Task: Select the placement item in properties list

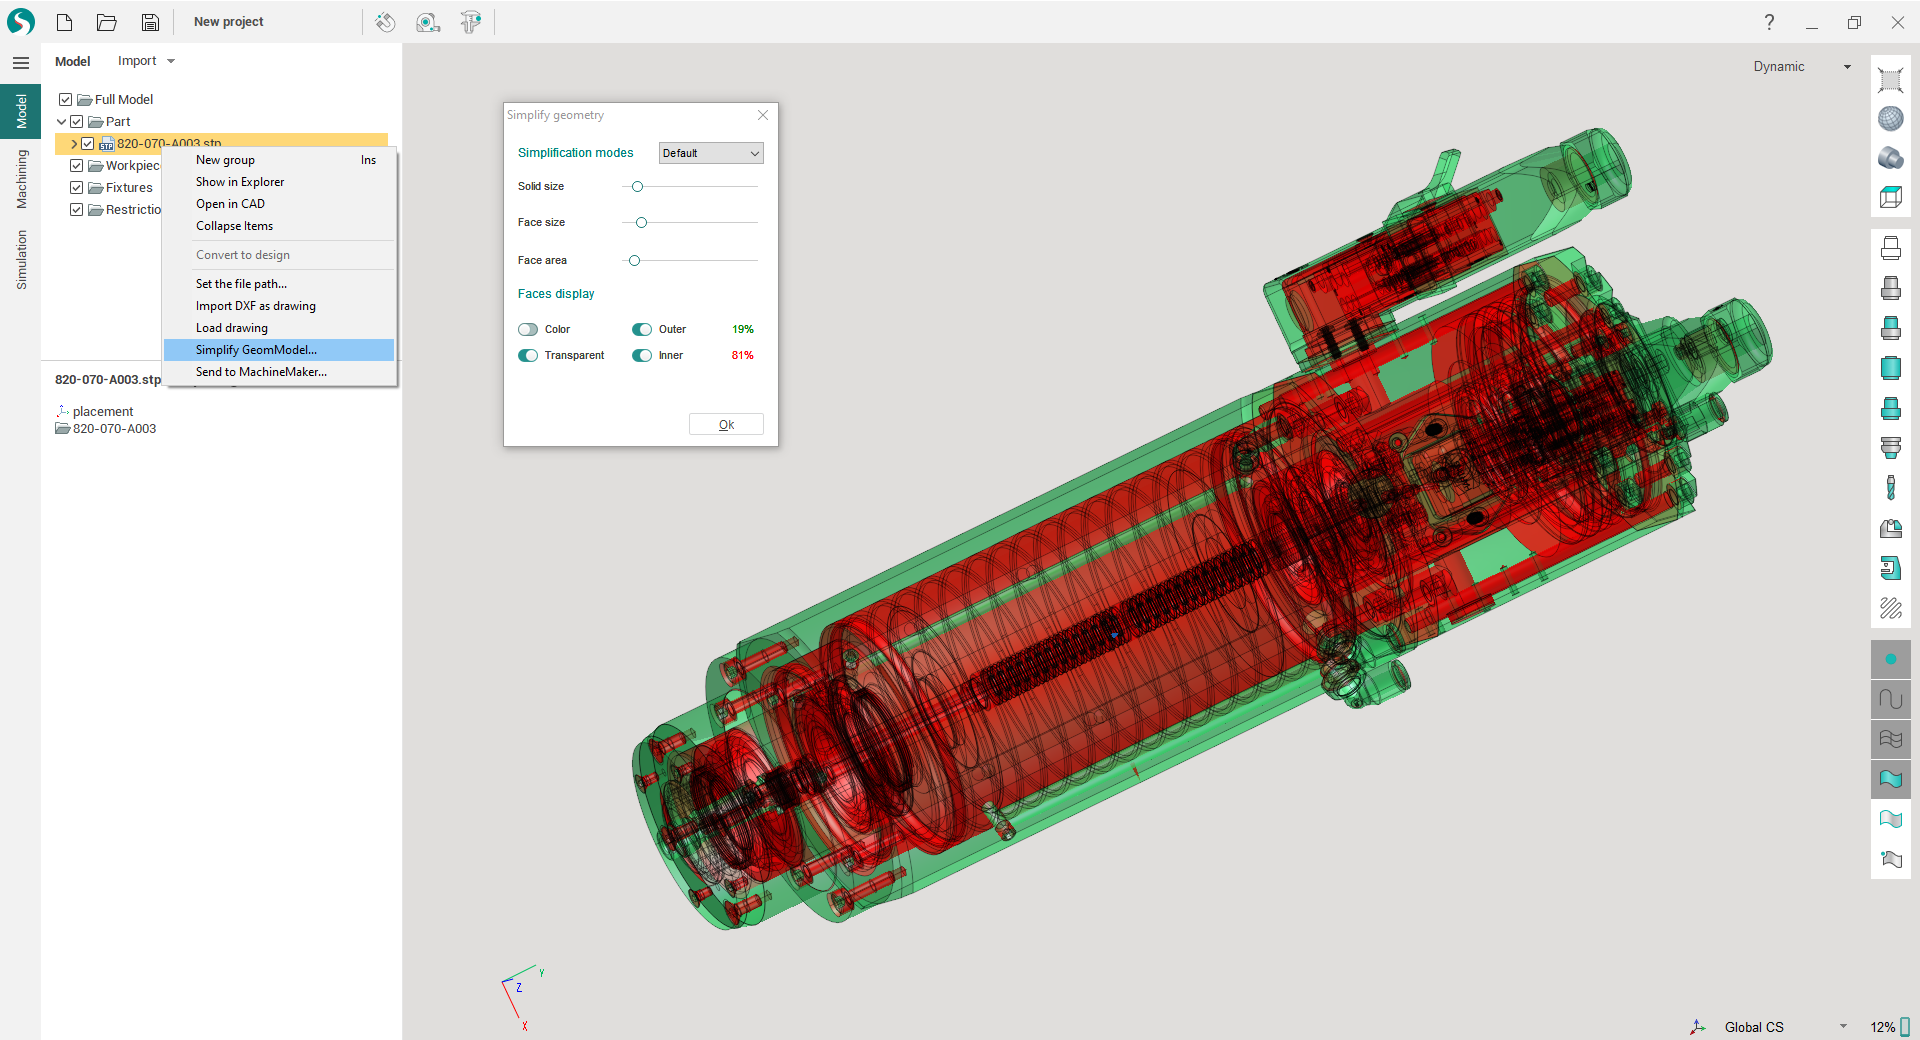Action: 95,411
